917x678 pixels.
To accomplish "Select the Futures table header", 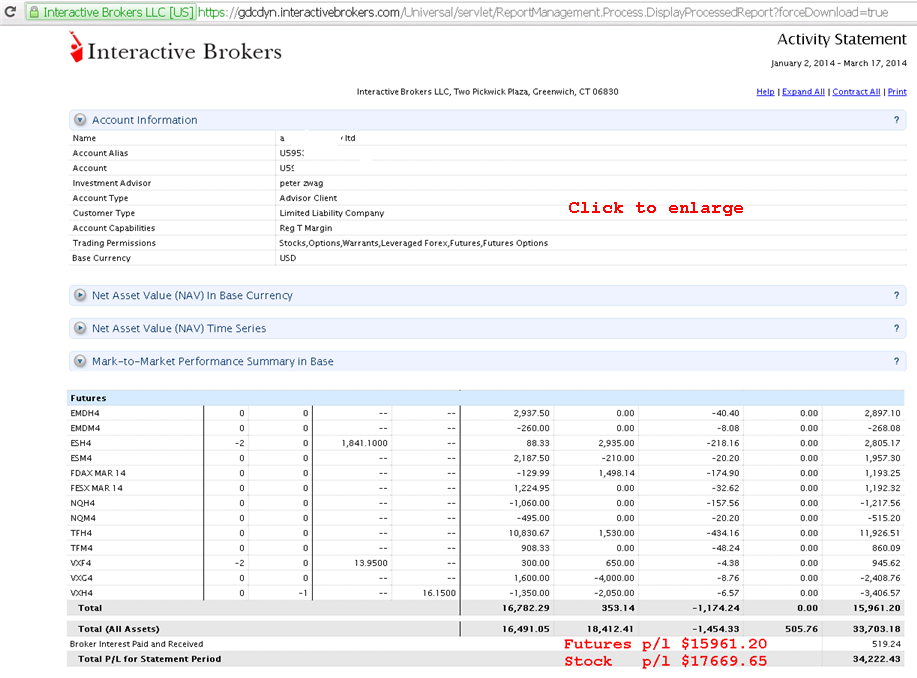I will pos(88,398).
